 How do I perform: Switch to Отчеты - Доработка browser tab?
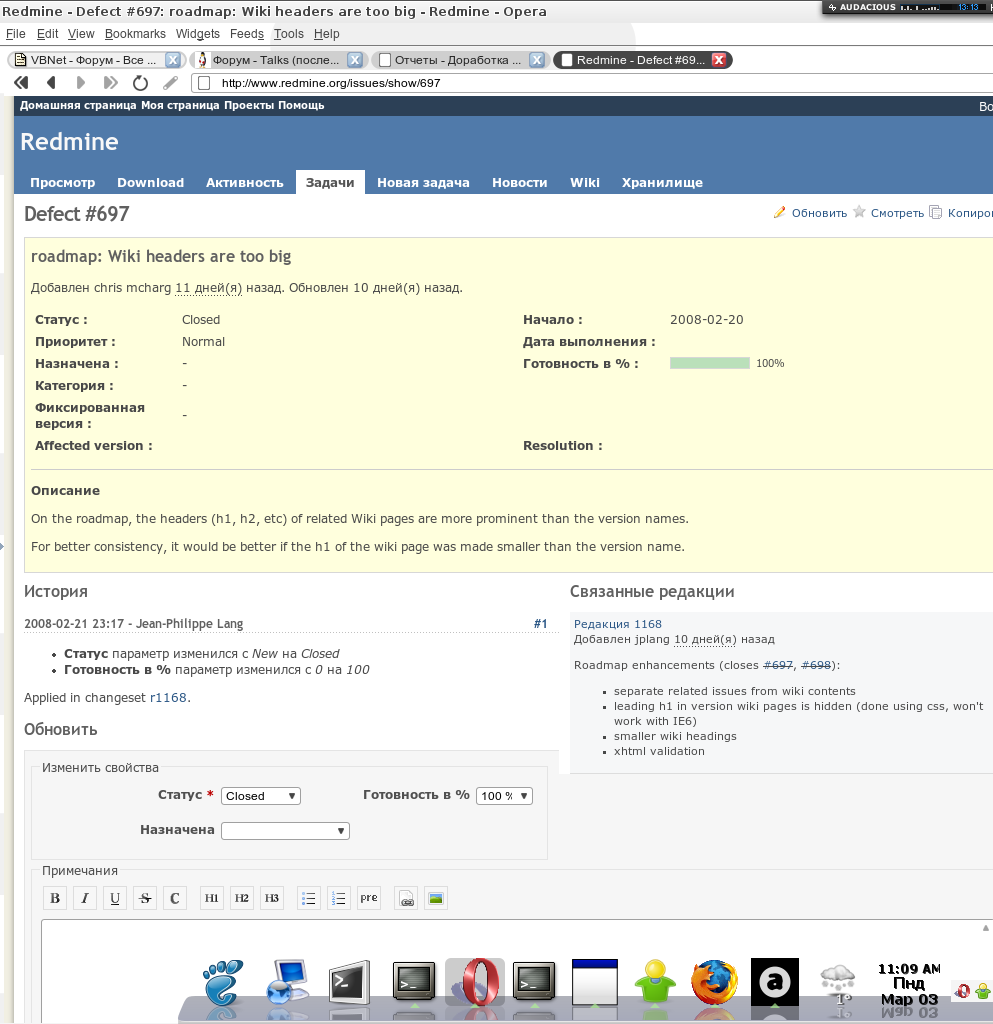point(459,60)
